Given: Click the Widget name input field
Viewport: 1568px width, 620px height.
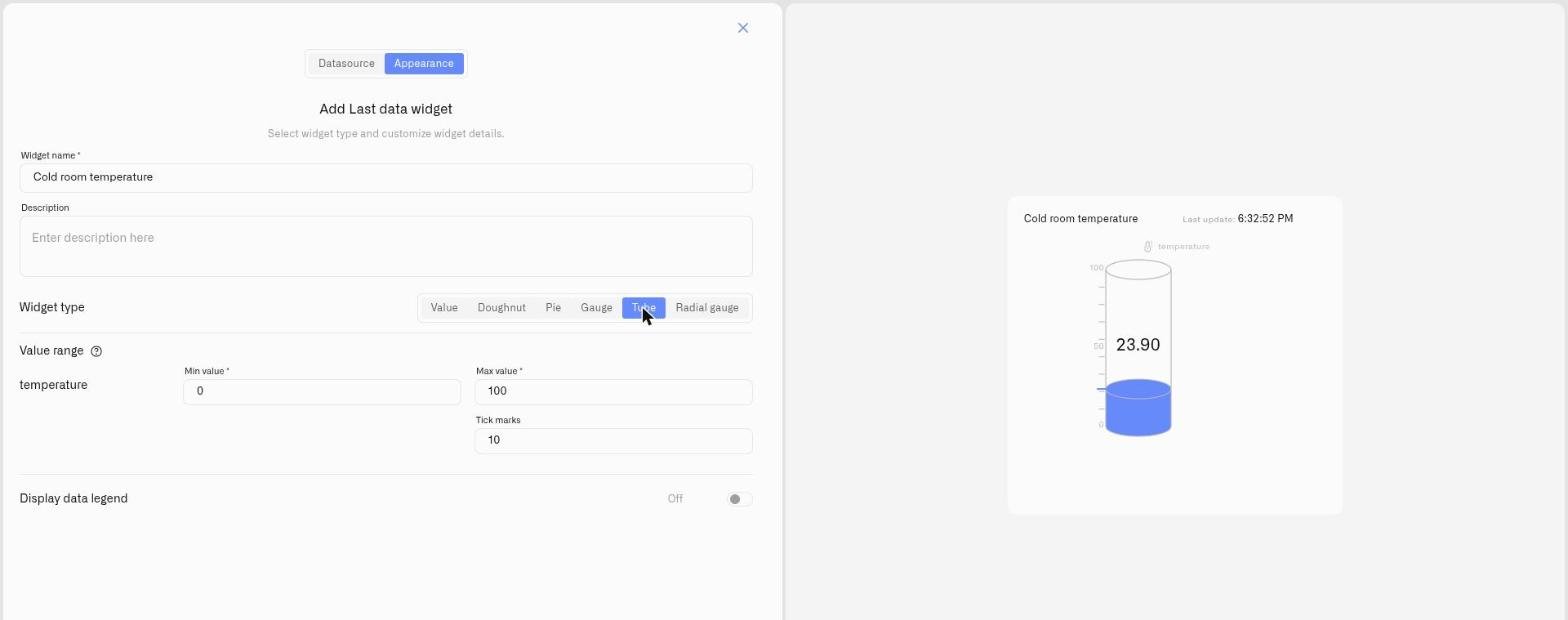Looking at the screenshot, I should pos(386,178).
